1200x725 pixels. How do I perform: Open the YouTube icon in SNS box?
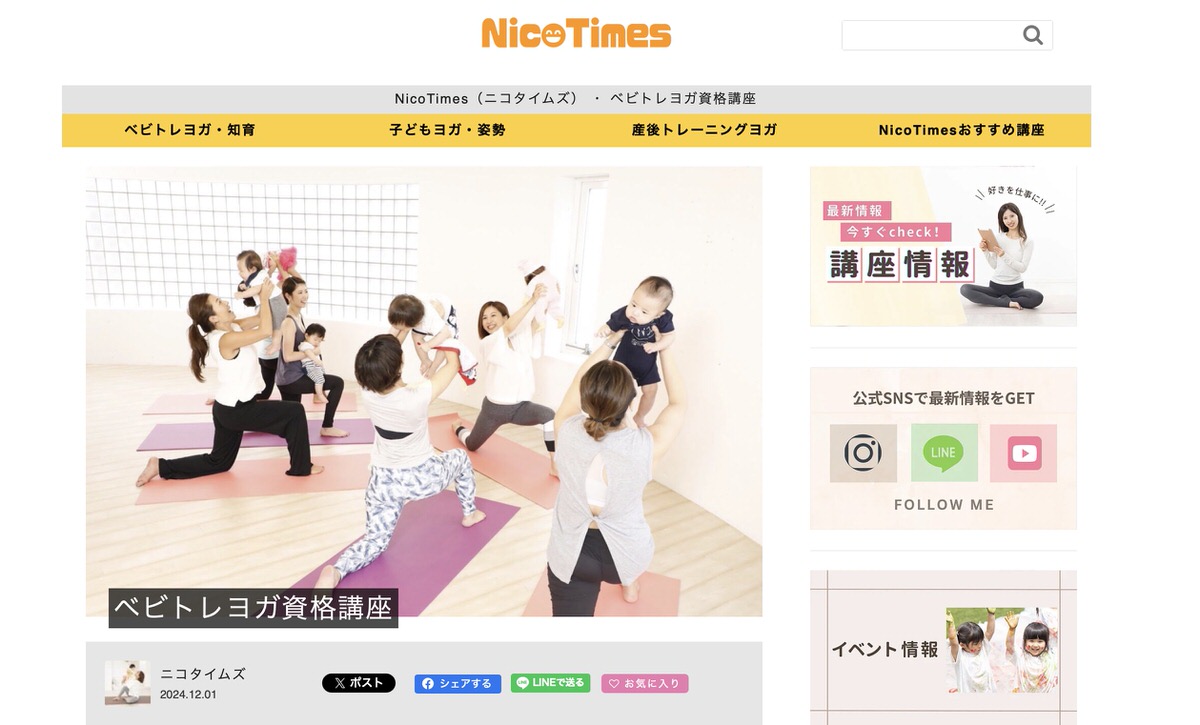click(1023, 453)
